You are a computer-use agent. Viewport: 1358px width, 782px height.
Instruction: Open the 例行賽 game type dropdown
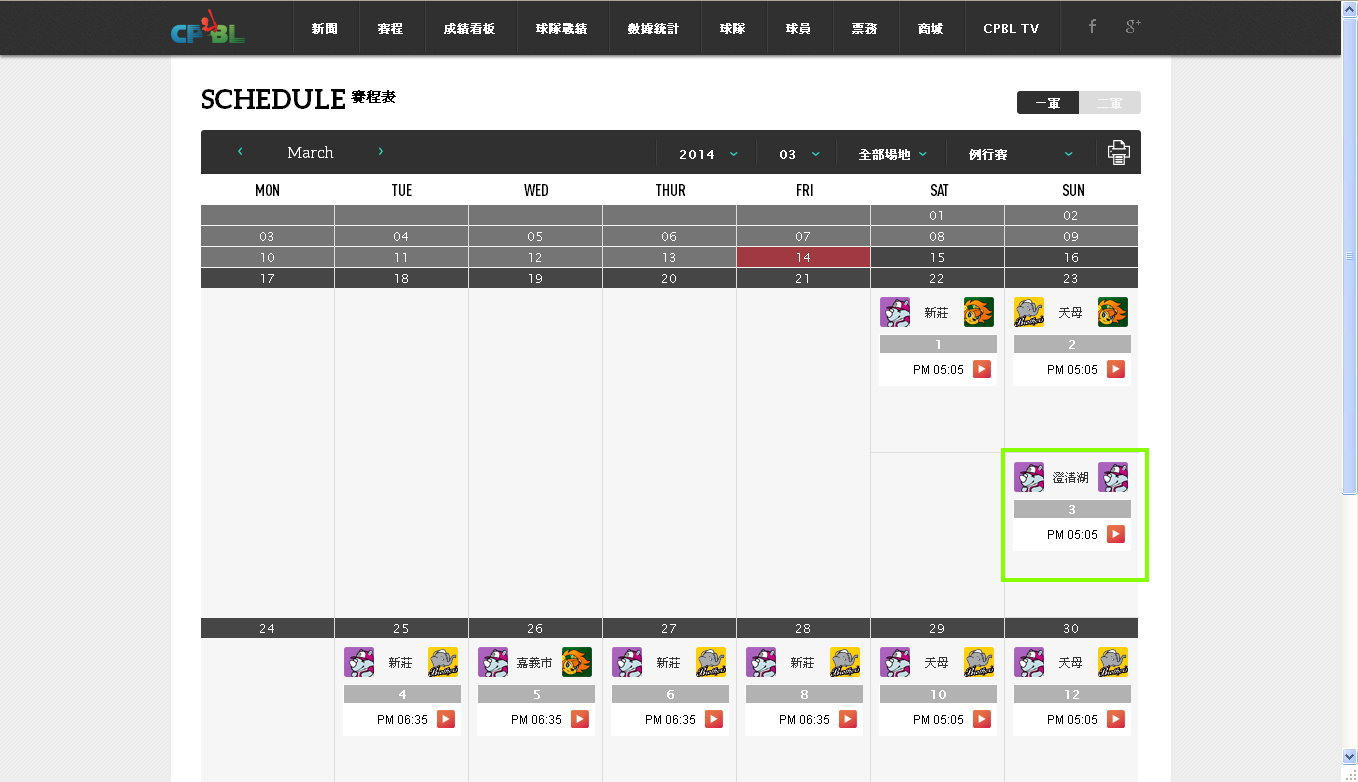pos(1020,154)
